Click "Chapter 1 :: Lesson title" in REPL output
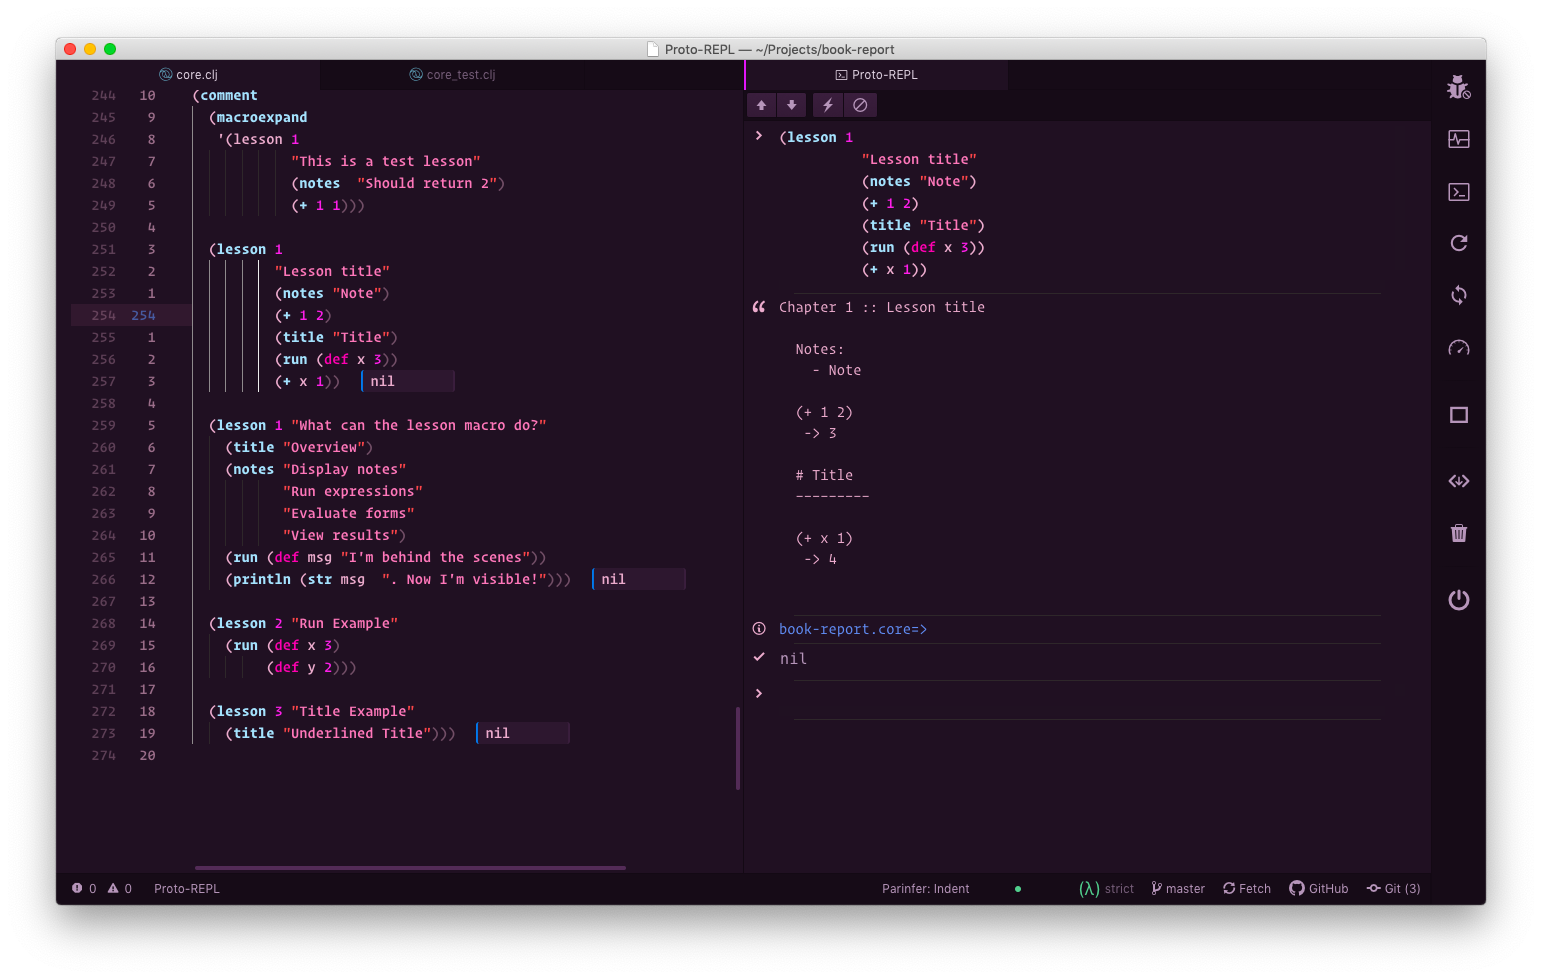Viewport: 1542px width, 979px height. point(882,307)
